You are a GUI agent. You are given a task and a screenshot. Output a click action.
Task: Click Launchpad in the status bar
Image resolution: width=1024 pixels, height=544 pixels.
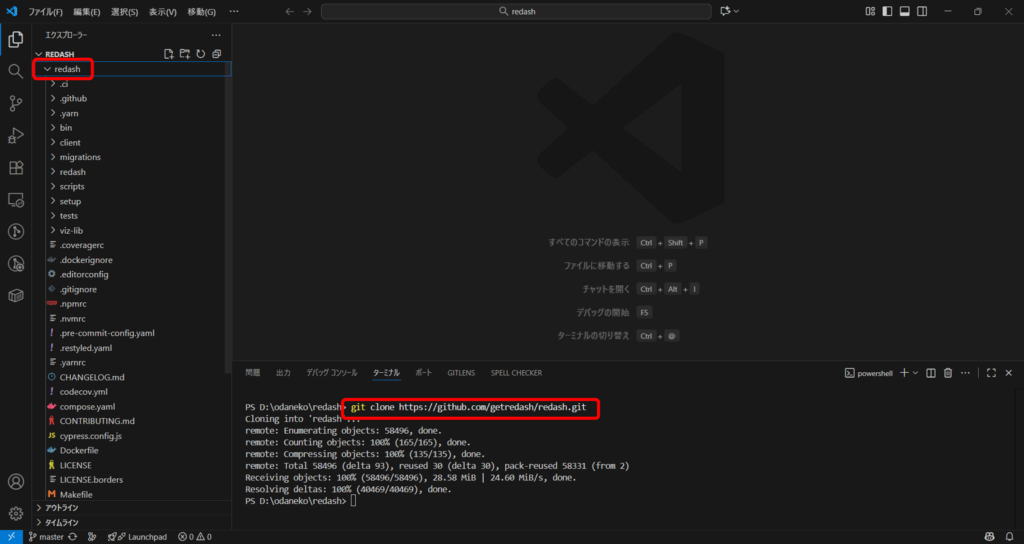[140, 537]
